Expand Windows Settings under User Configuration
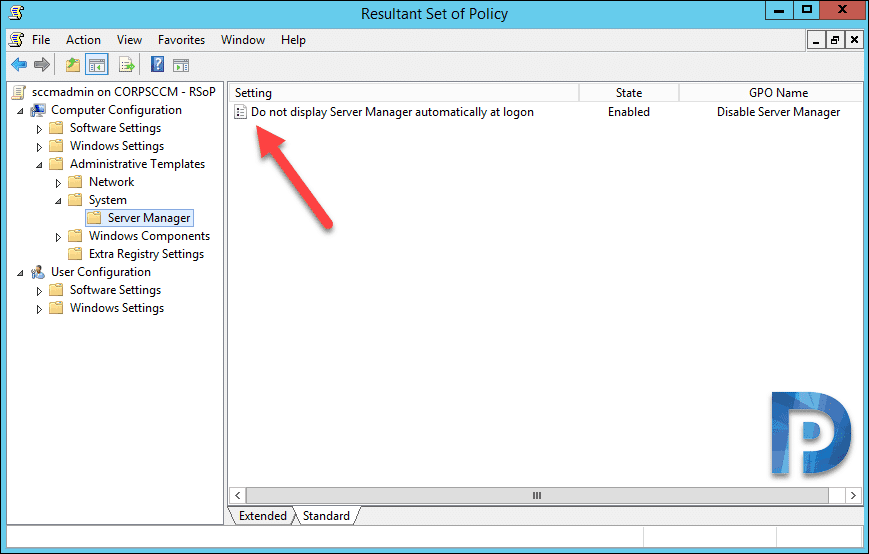Screen dimensions: 869x554 pyautogui.click(x=39, y=309)
